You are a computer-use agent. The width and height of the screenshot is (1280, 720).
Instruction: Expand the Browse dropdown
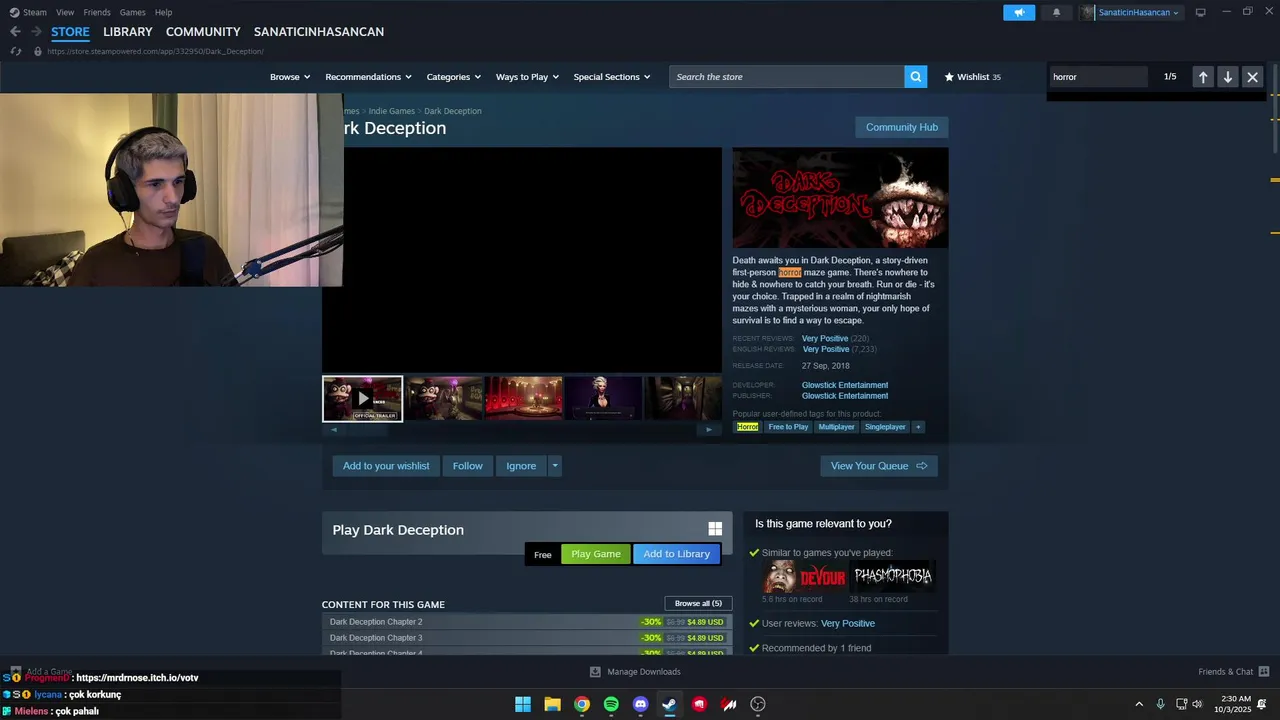pos(290,77)
